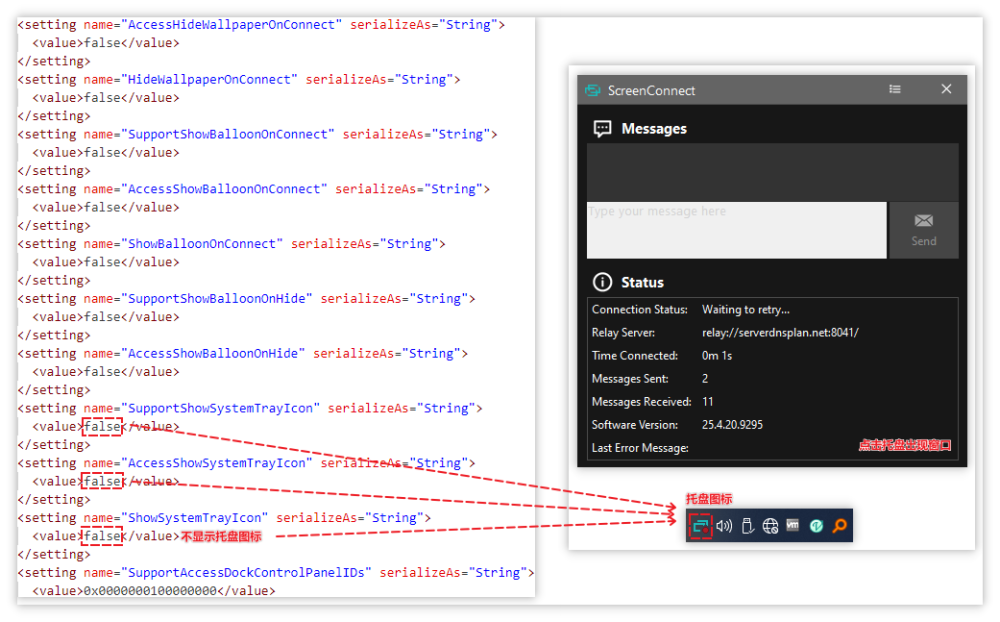Open the volume speaker tray icon
This screenshot has height=622, width=1000.
(x=724, y=526)
